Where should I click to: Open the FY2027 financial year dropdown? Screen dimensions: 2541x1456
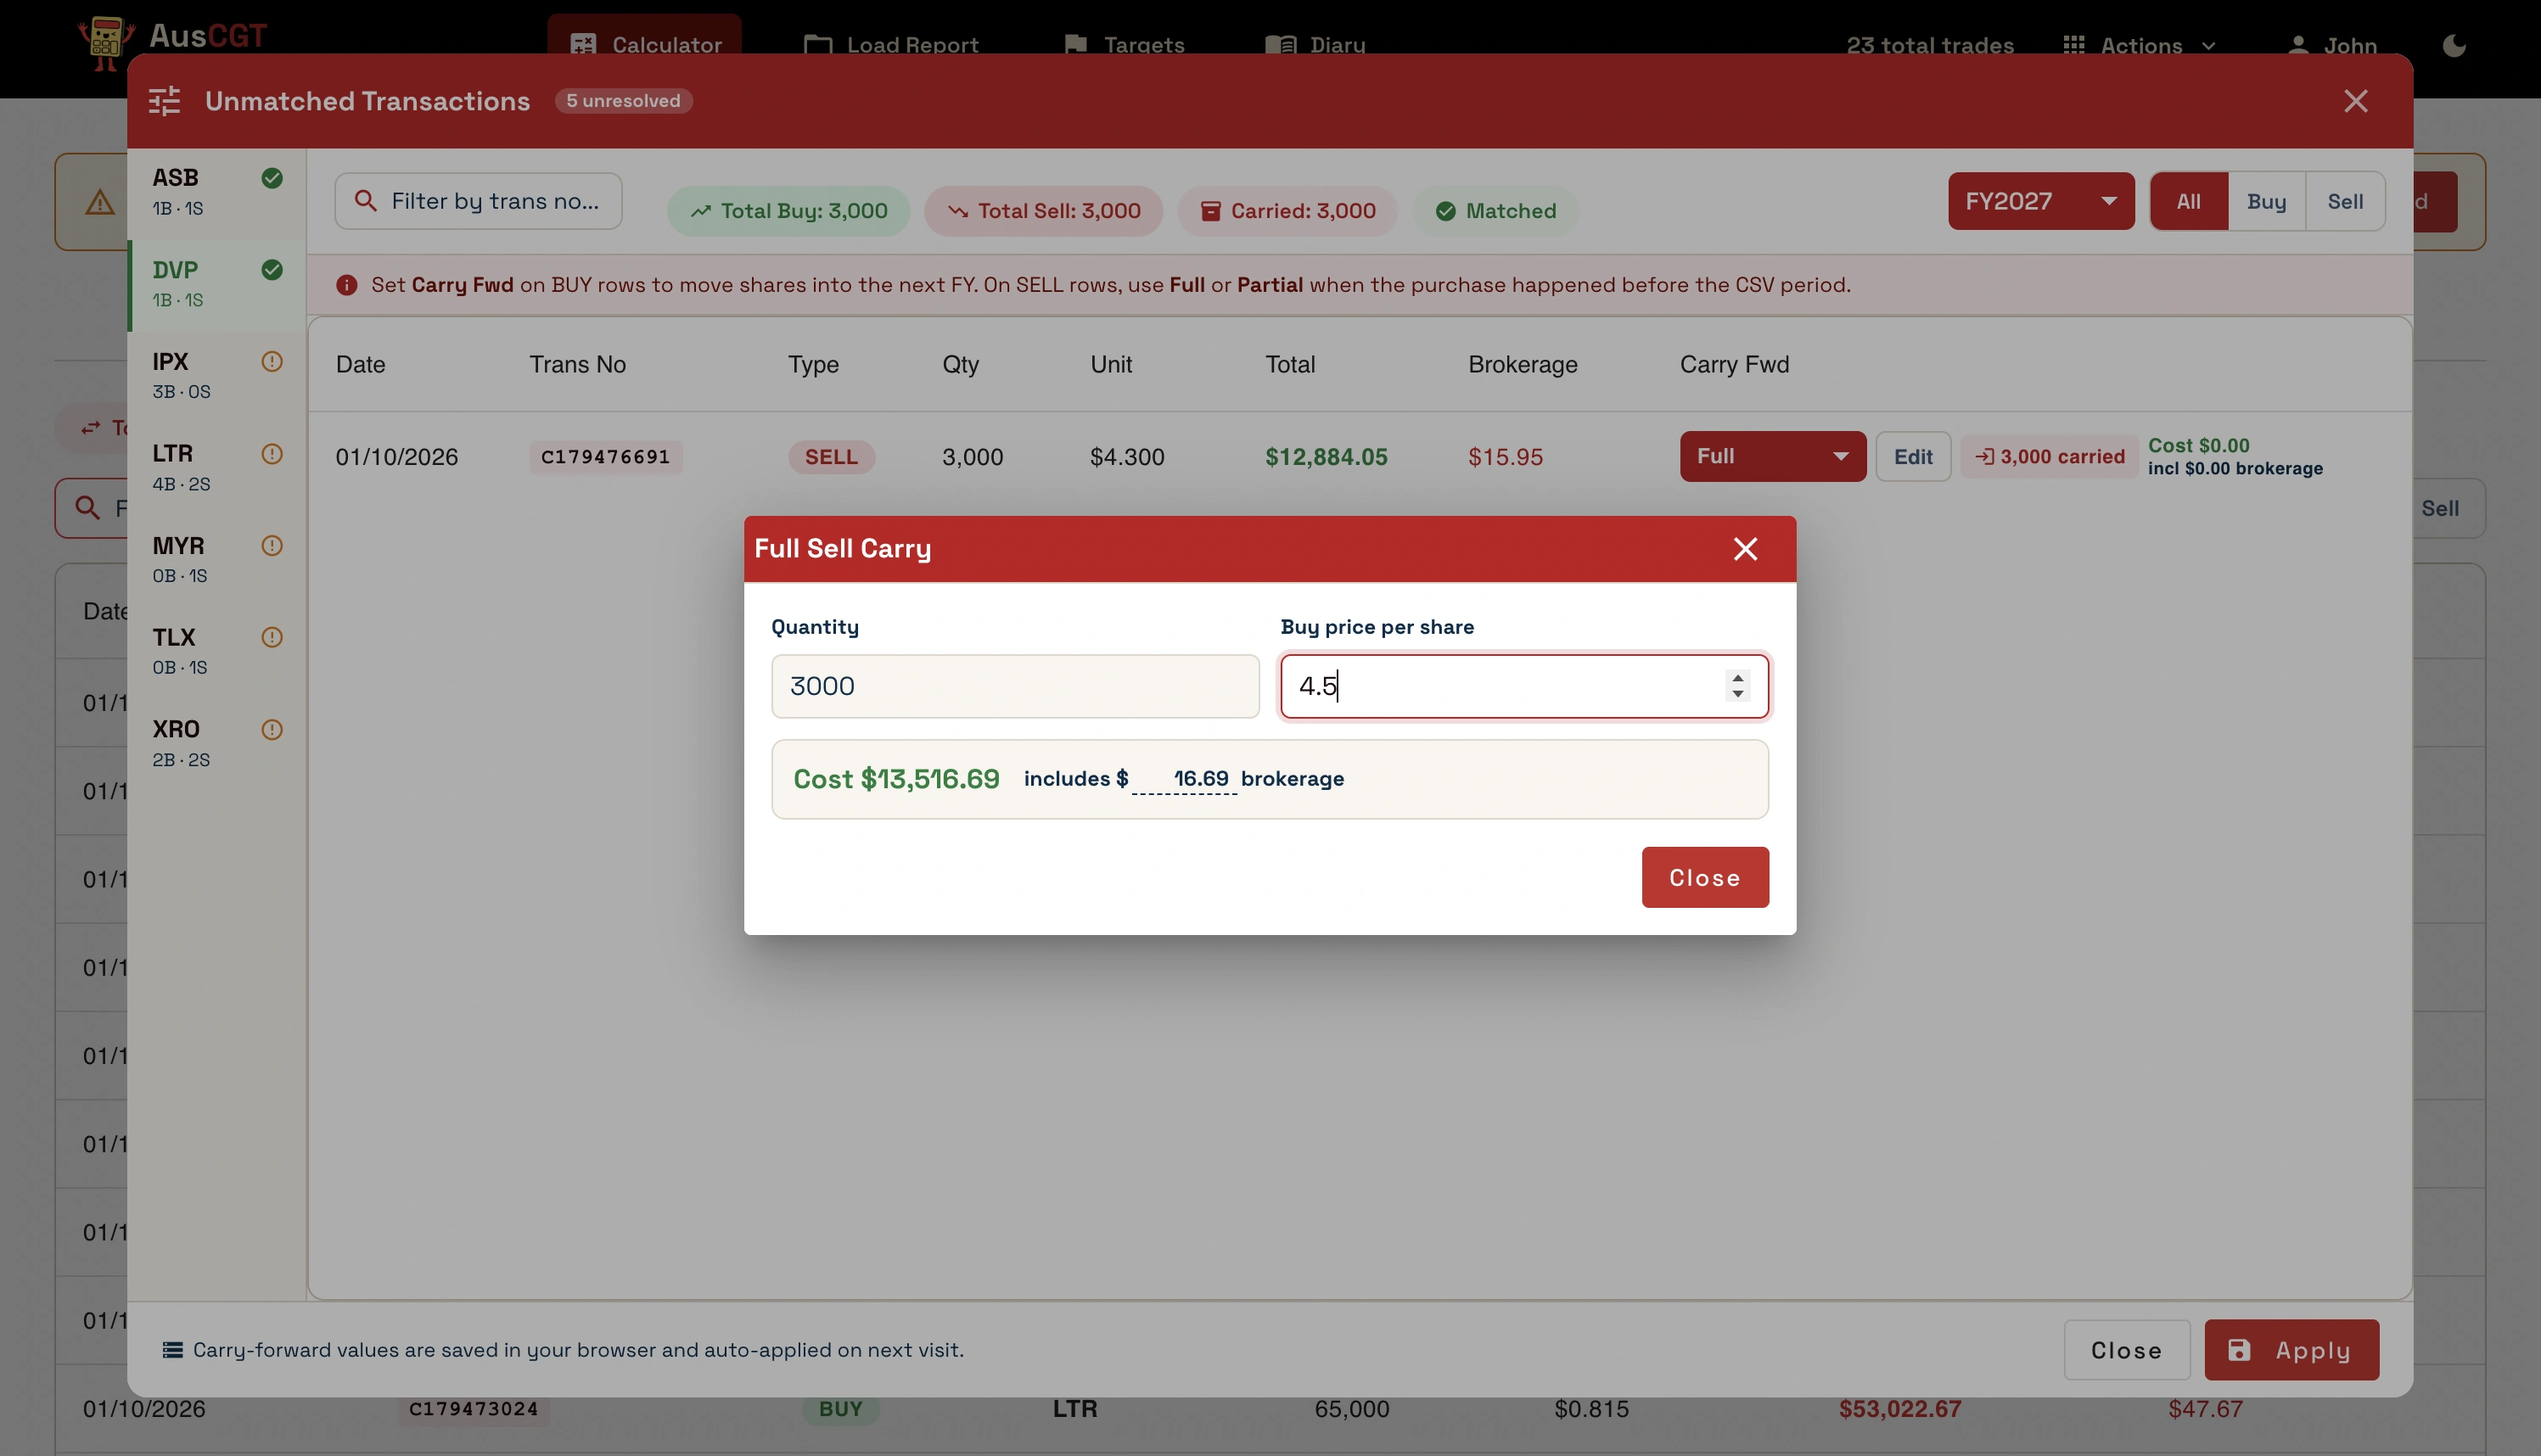tap(2040, 201)
